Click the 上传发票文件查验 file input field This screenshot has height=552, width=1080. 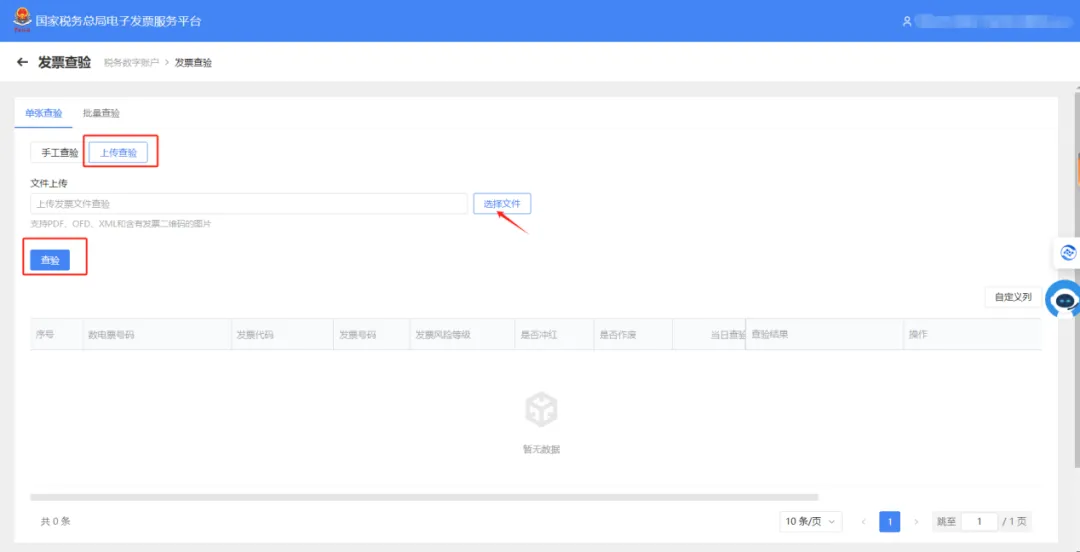pos(249,204)
